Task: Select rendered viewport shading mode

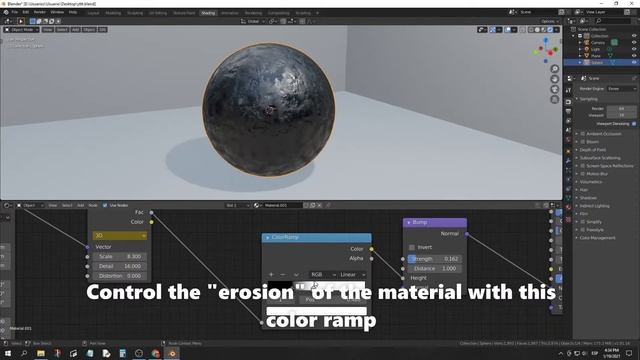Action: (550, 30)
